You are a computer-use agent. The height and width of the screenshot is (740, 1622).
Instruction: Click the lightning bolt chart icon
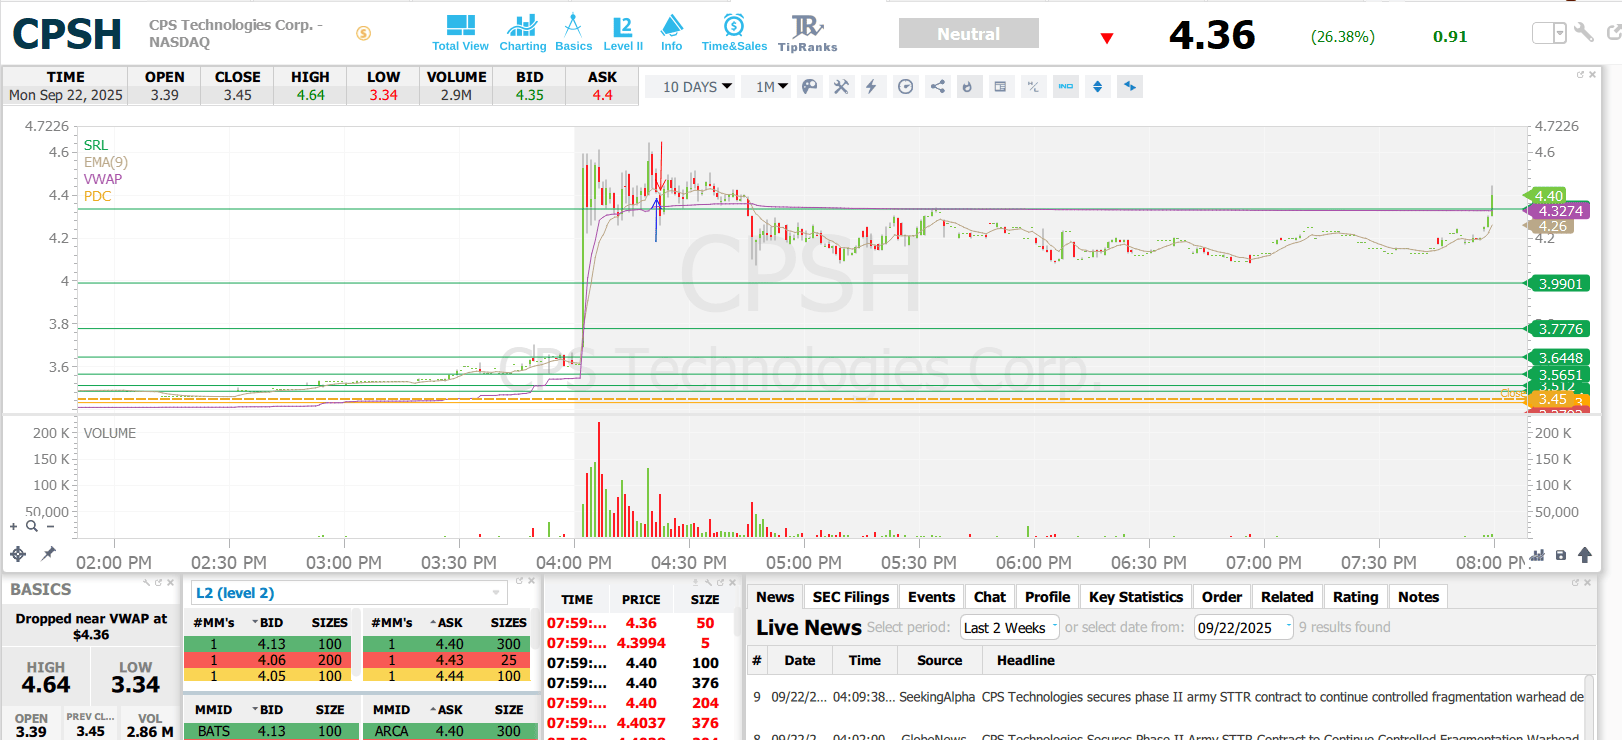[872, 87]
